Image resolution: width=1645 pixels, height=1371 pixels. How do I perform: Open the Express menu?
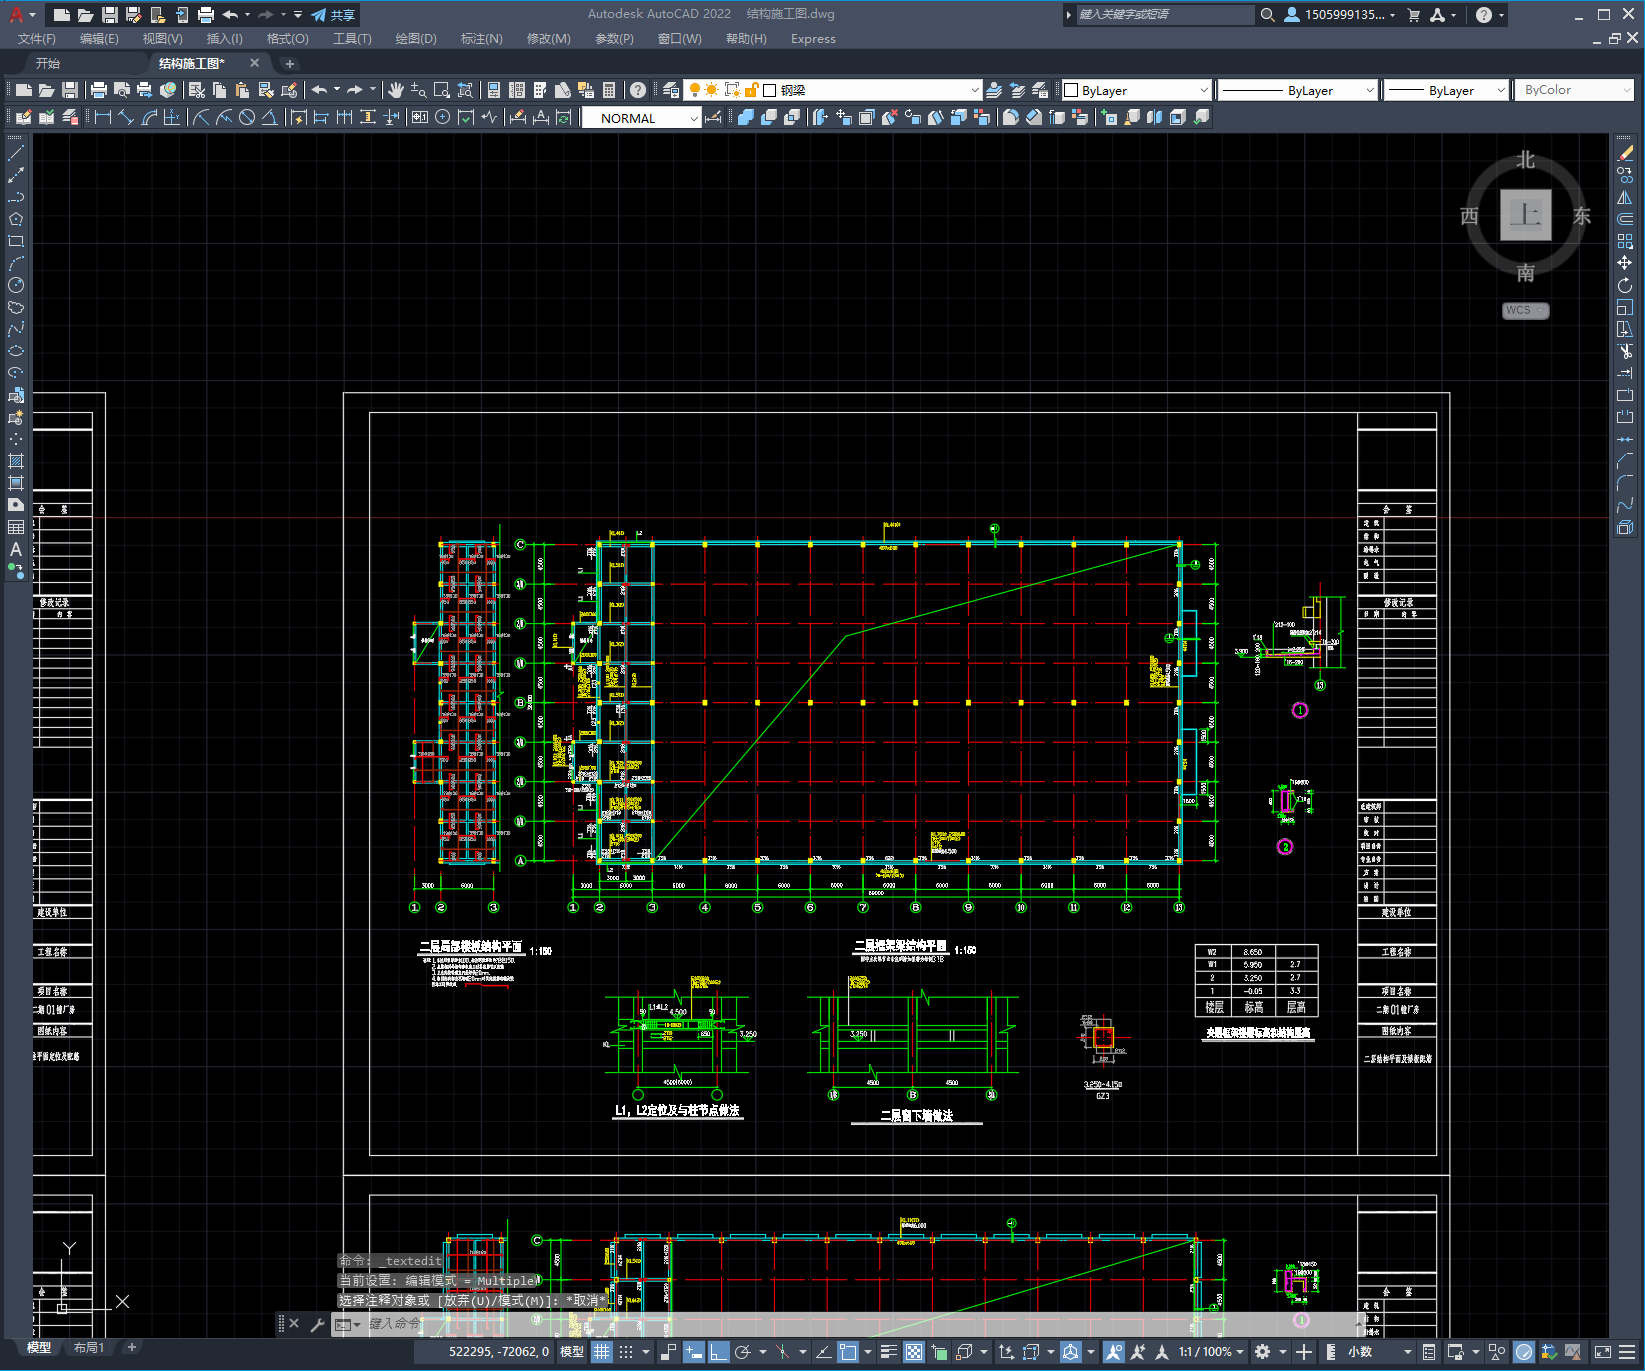pyautogui.click(x=813, y=39)
